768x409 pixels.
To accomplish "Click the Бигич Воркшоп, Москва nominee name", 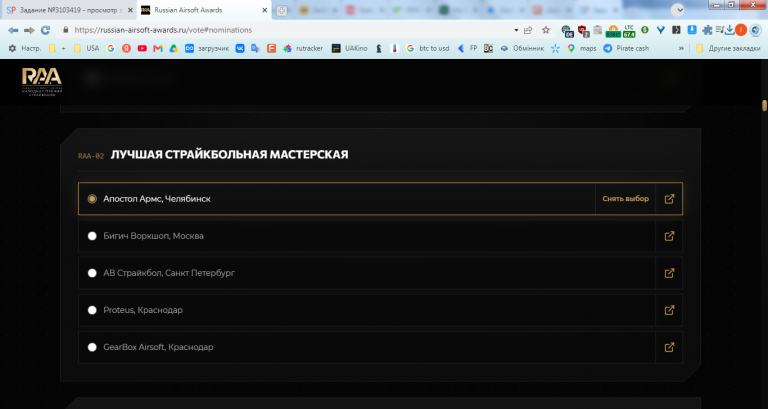I will click(153, 236).
